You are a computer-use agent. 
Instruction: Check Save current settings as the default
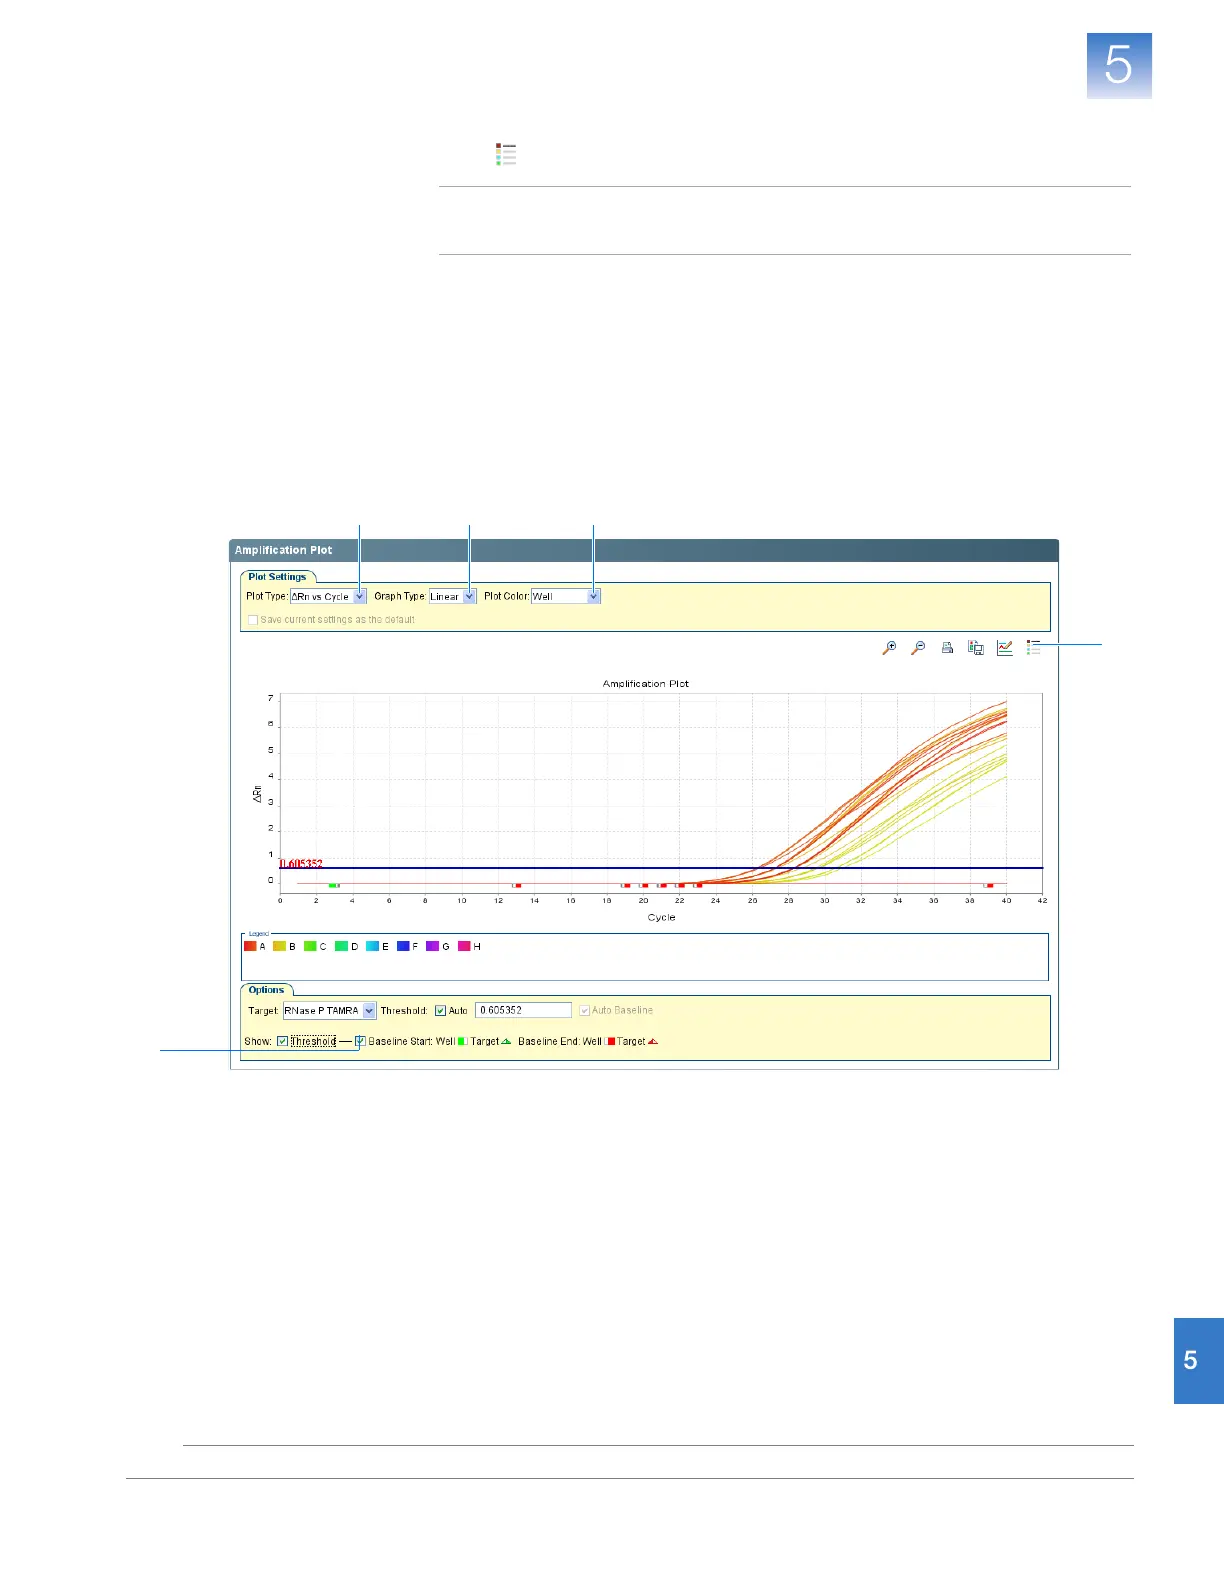[x=253, y=620]
